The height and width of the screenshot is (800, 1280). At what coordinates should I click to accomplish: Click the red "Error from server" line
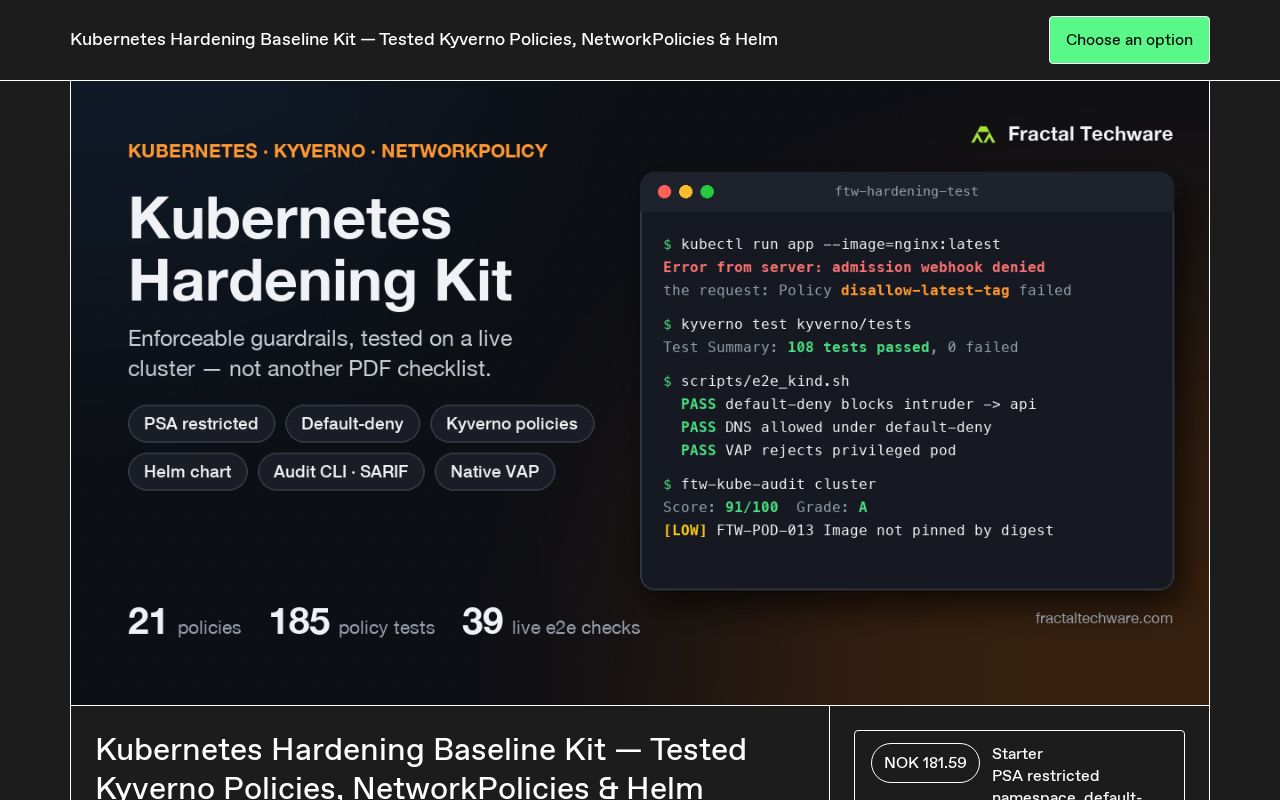click(854, 267)
